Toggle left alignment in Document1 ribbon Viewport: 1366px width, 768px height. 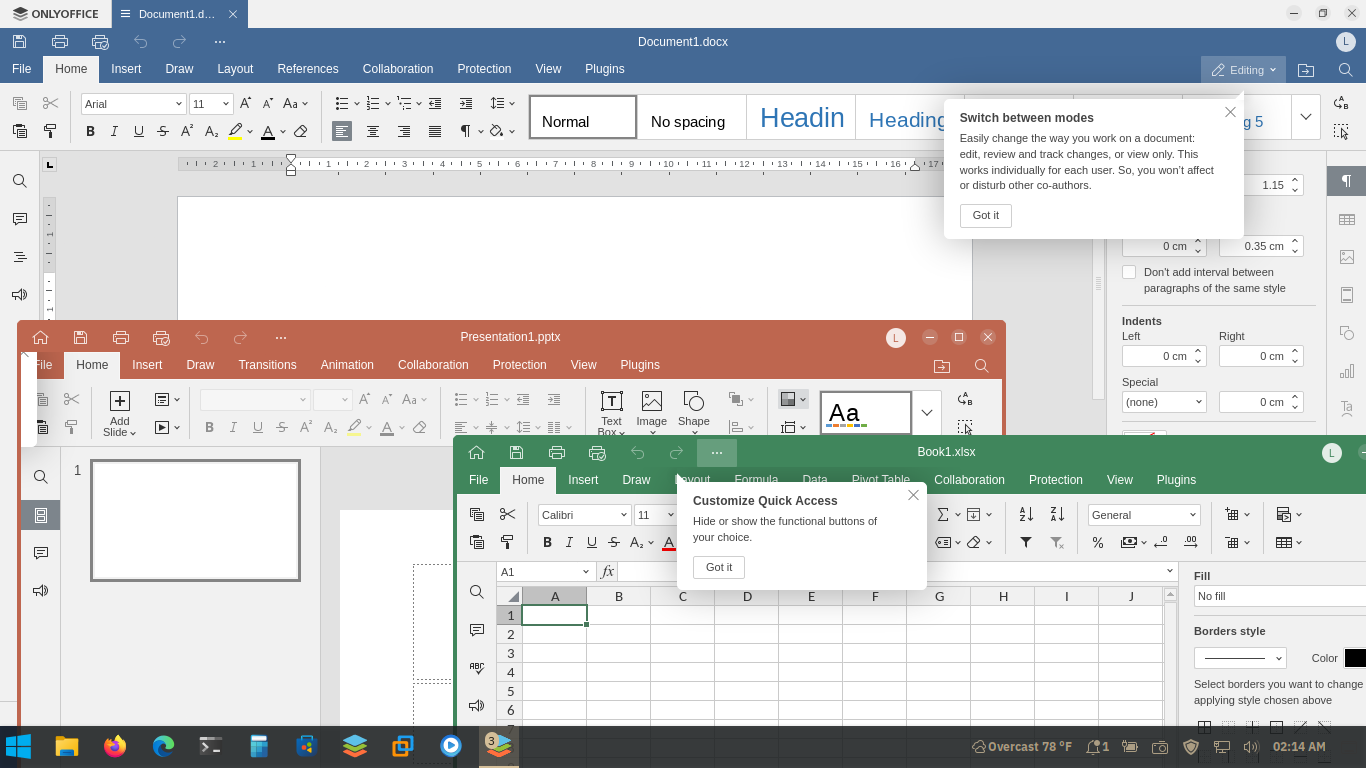pyautogui.click(x=342, y=131)
